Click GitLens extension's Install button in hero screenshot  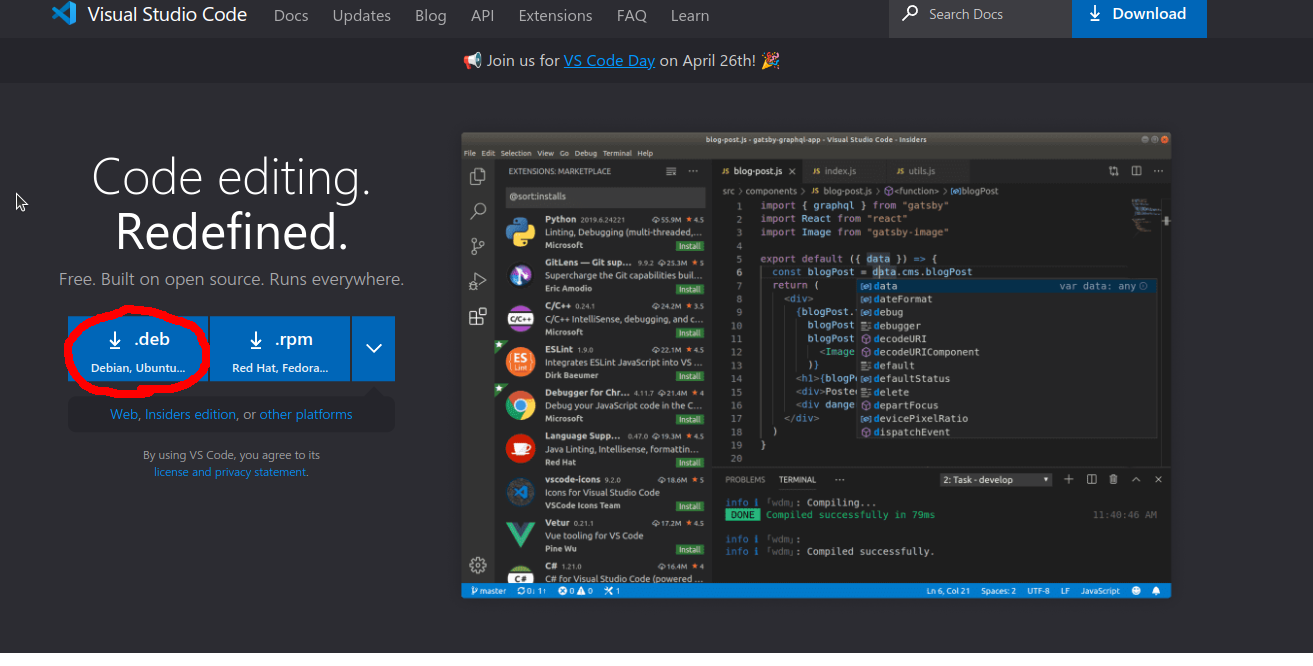coord(689,288)
